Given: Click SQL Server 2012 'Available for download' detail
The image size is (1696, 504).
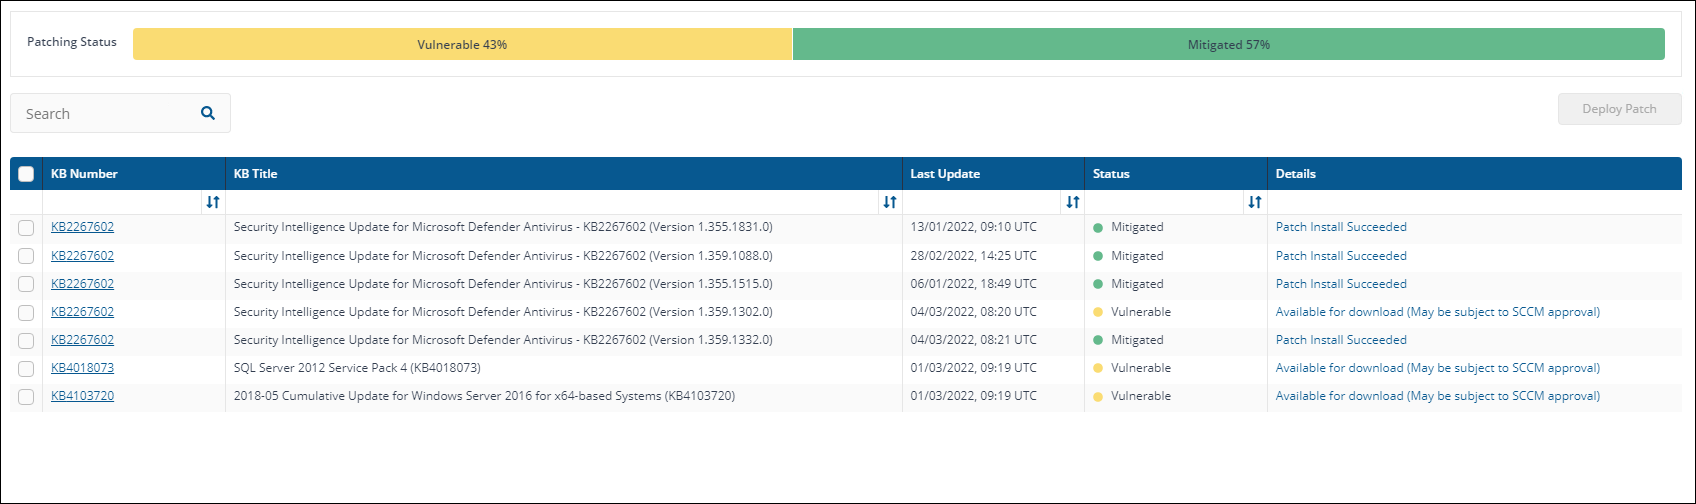Looking at the screenshot, I should click(x=1437, y=368).
